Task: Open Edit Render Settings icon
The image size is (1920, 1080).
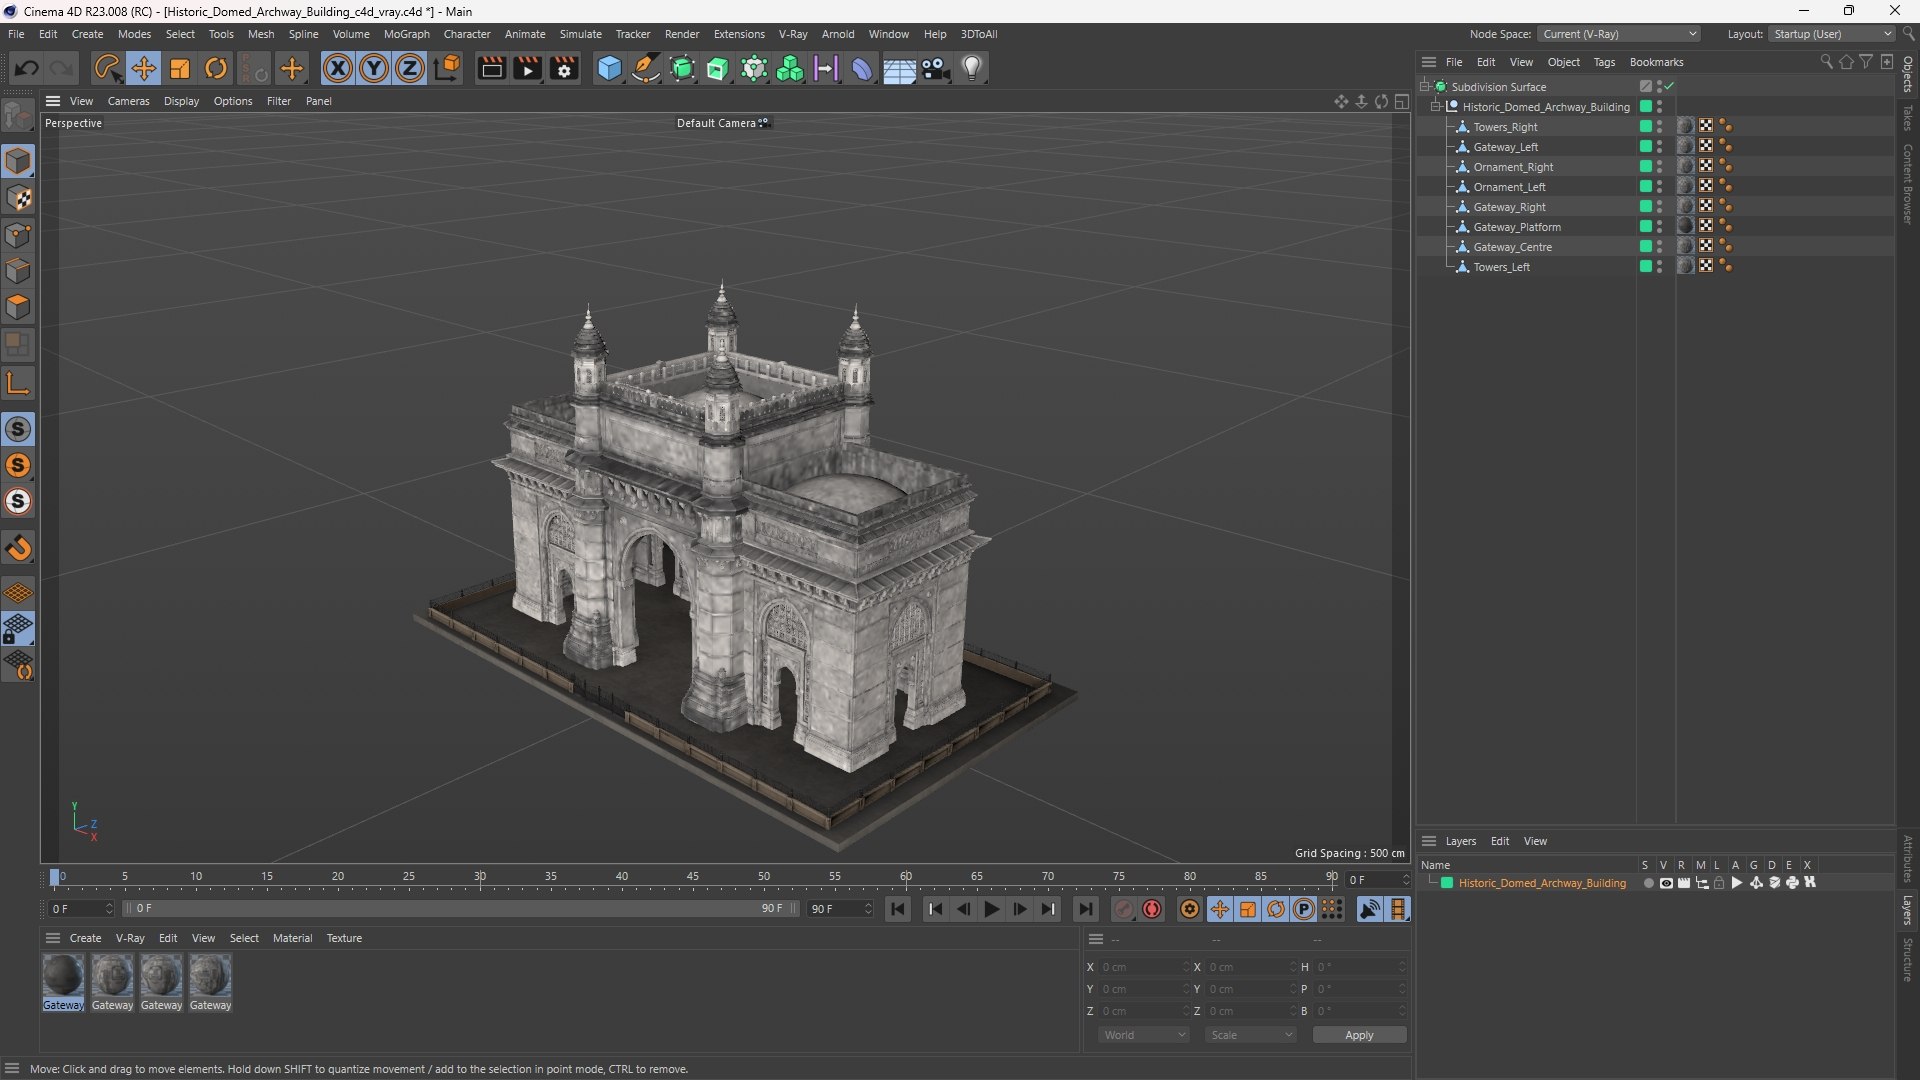Action: 564,68
